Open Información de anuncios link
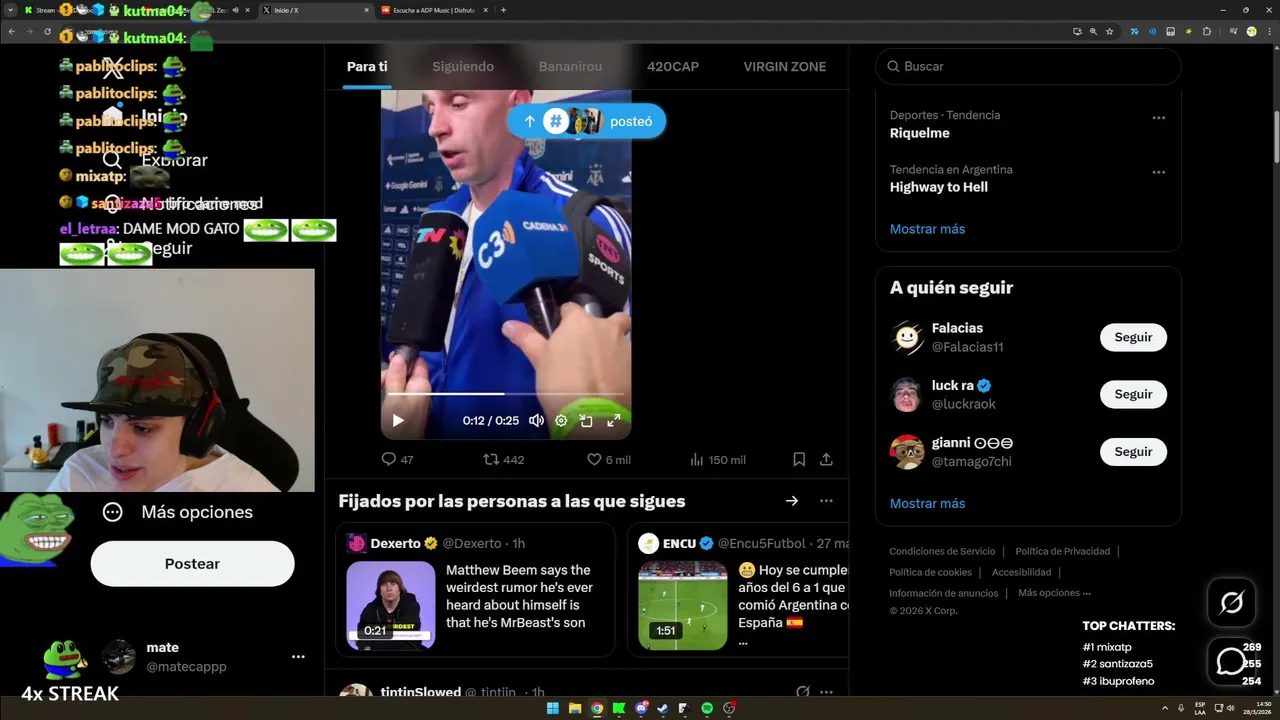Screen dimensions: 1280x720 (944, 593)
